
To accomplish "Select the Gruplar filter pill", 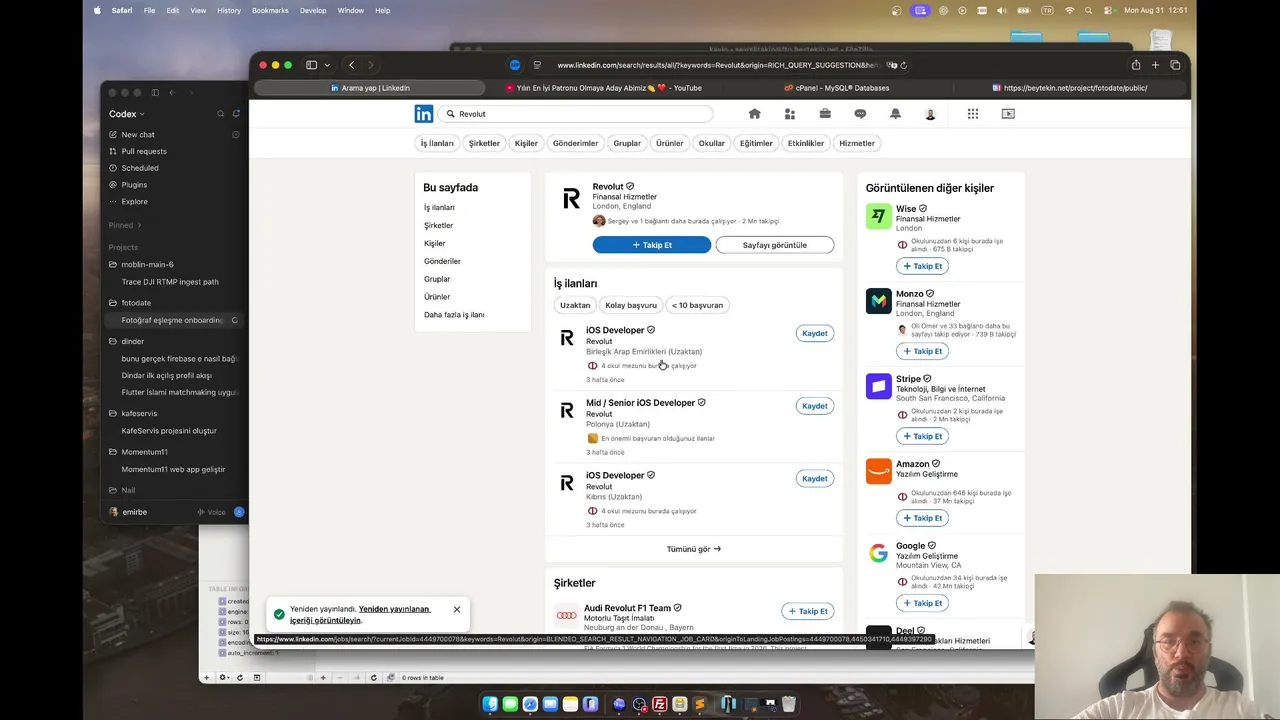I will [x=627, y=143].
